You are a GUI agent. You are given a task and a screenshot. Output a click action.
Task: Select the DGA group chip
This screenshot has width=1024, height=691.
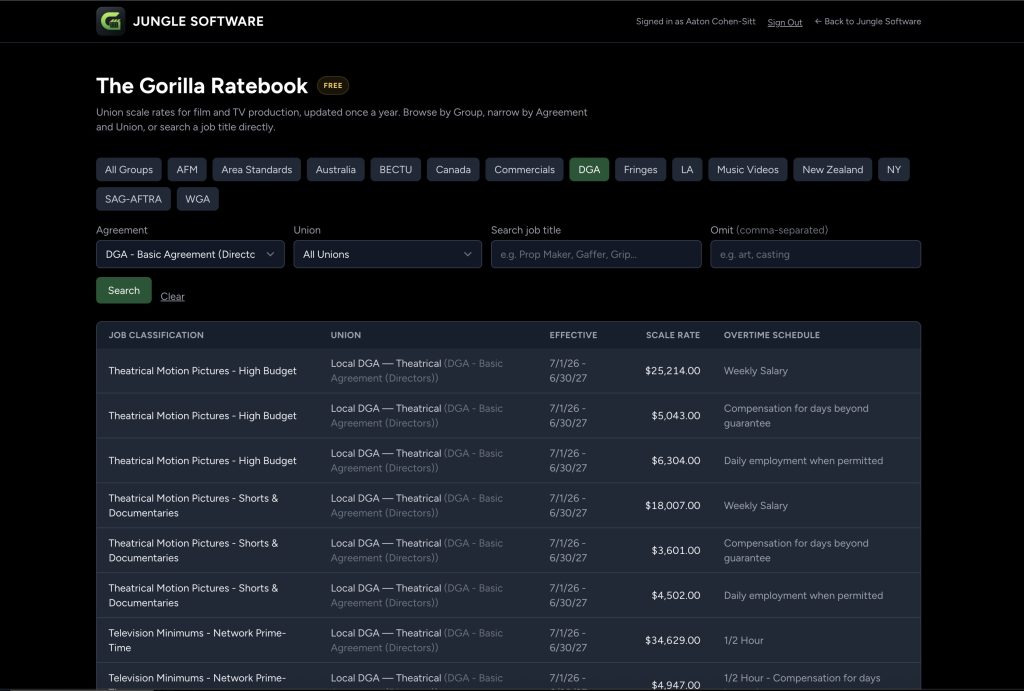(x=589, y=169)
